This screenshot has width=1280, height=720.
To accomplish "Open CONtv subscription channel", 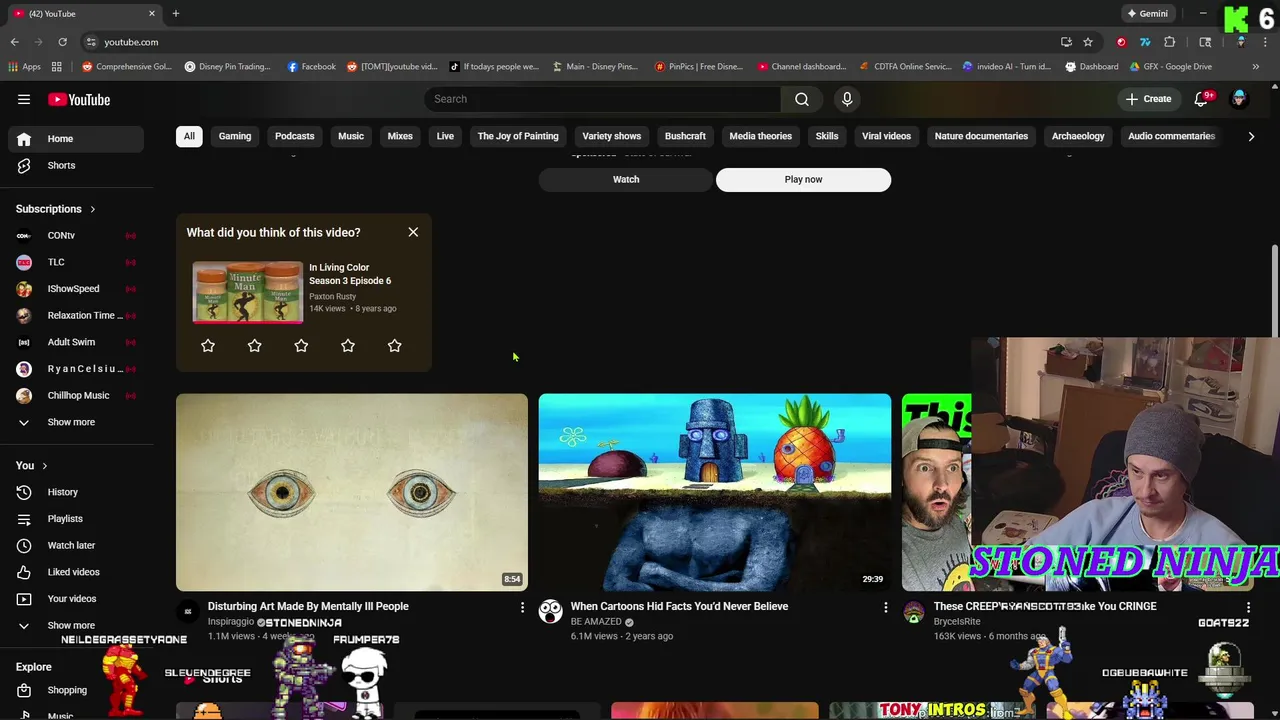I will pos(77,235).
